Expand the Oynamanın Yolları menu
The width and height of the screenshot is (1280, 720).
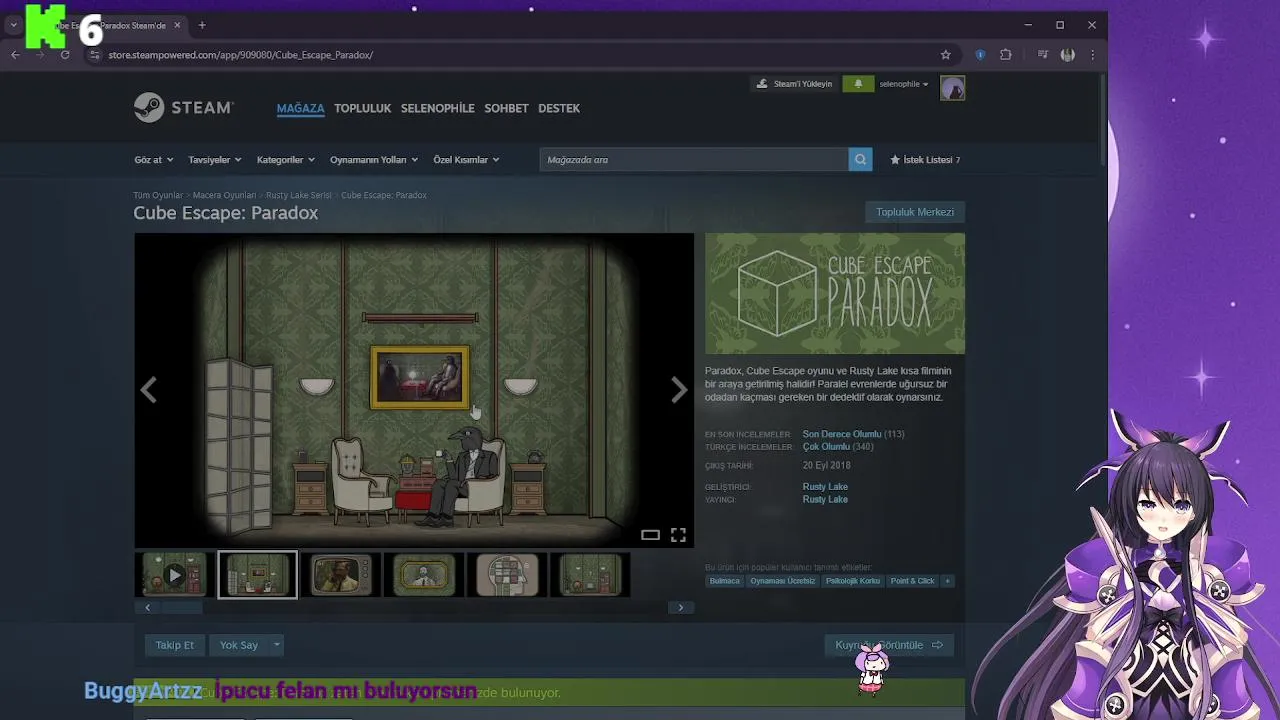tap(374, 160)
